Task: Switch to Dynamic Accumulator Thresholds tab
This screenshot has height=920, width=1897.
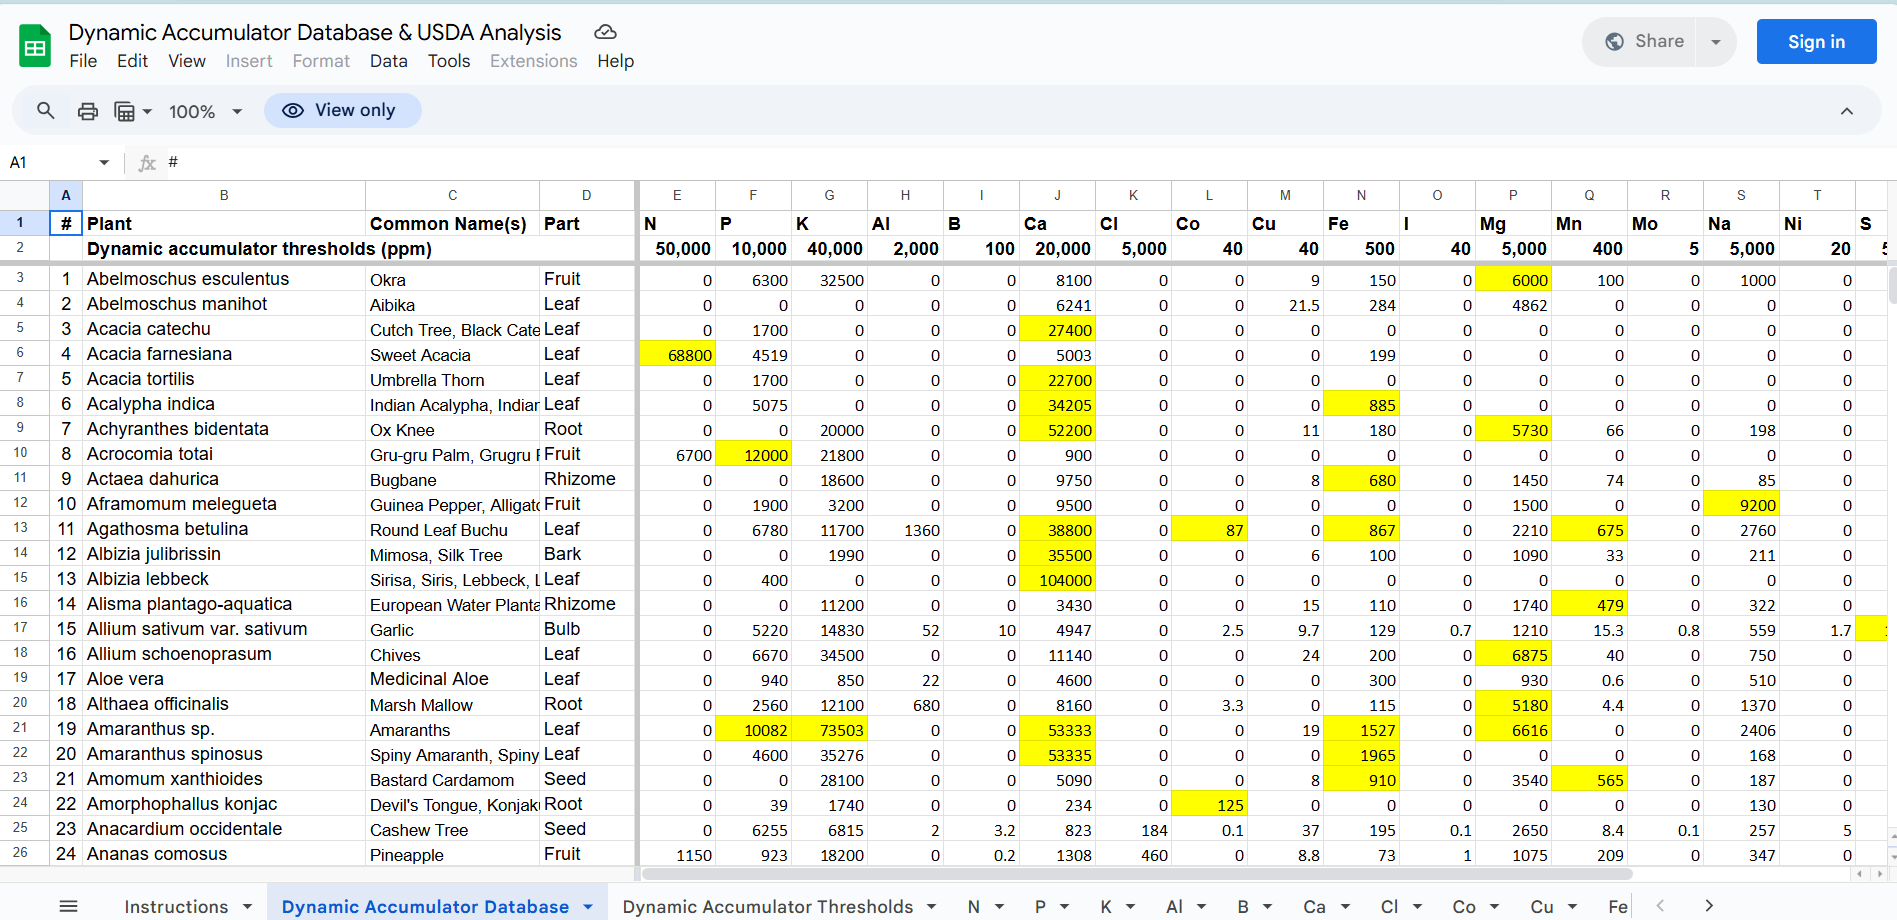Action: 767,906
